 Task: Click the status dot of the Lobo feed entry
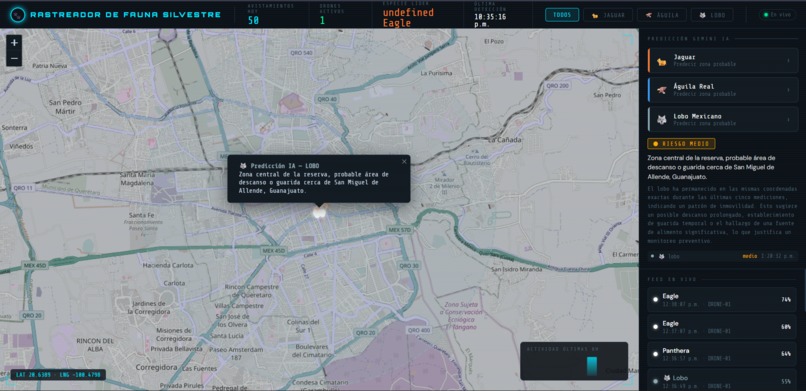coord(655,381)
